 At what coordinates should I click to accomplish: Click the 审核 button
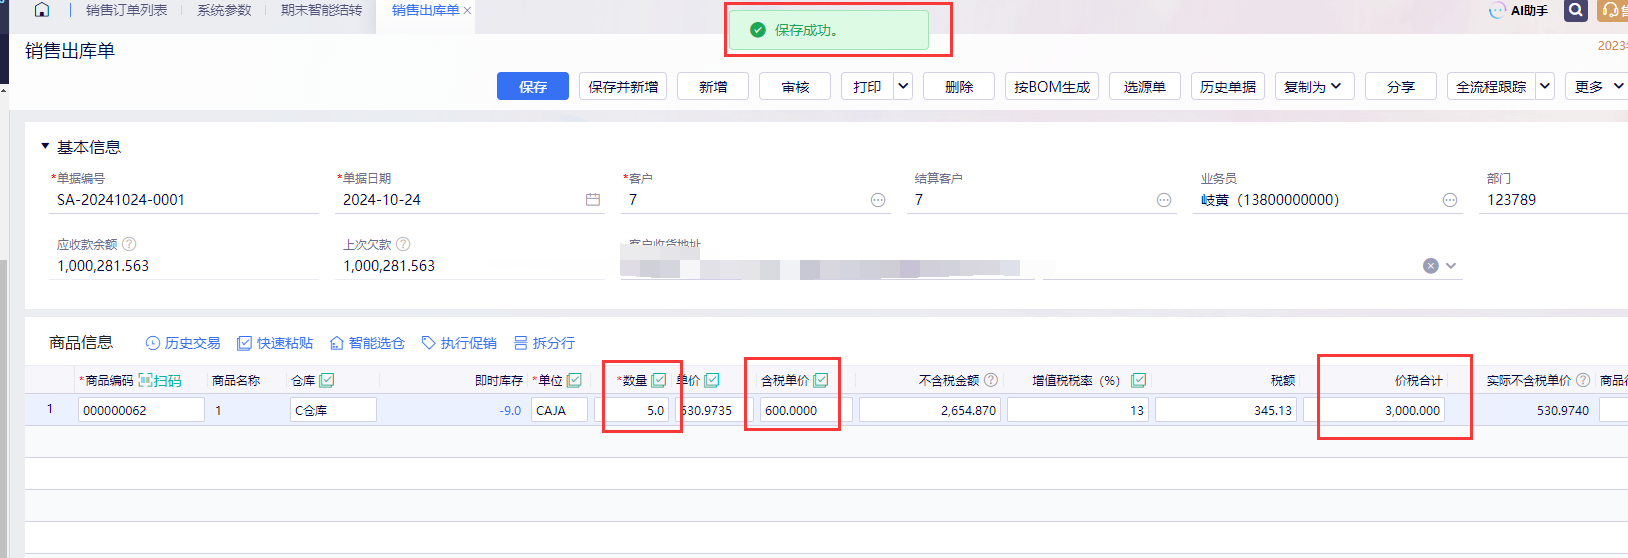click(x=795, y=86)
